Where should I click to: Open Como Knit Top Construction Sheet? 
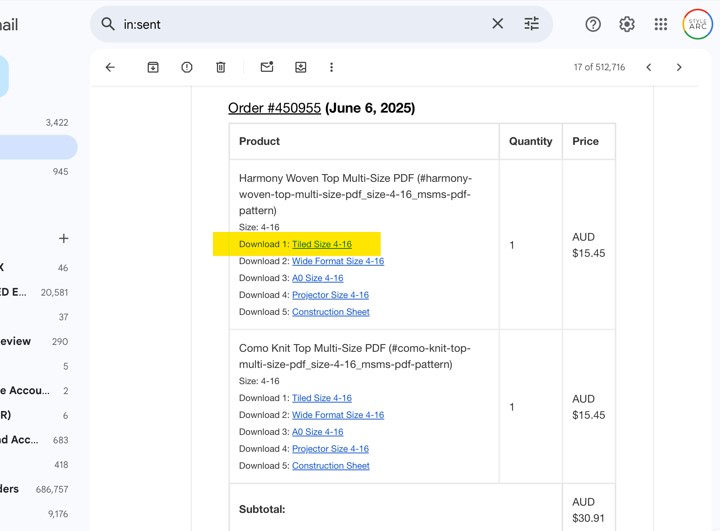coord(331,466)
